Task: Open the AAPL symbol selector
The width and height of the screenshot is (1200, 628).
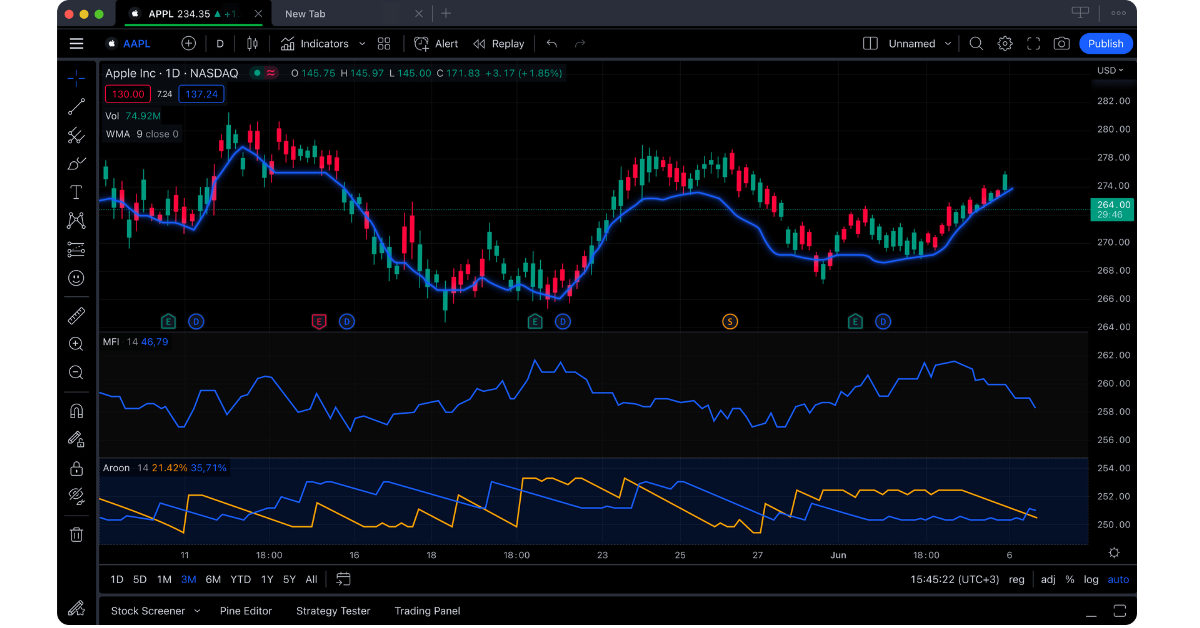Action: (128, 44)
